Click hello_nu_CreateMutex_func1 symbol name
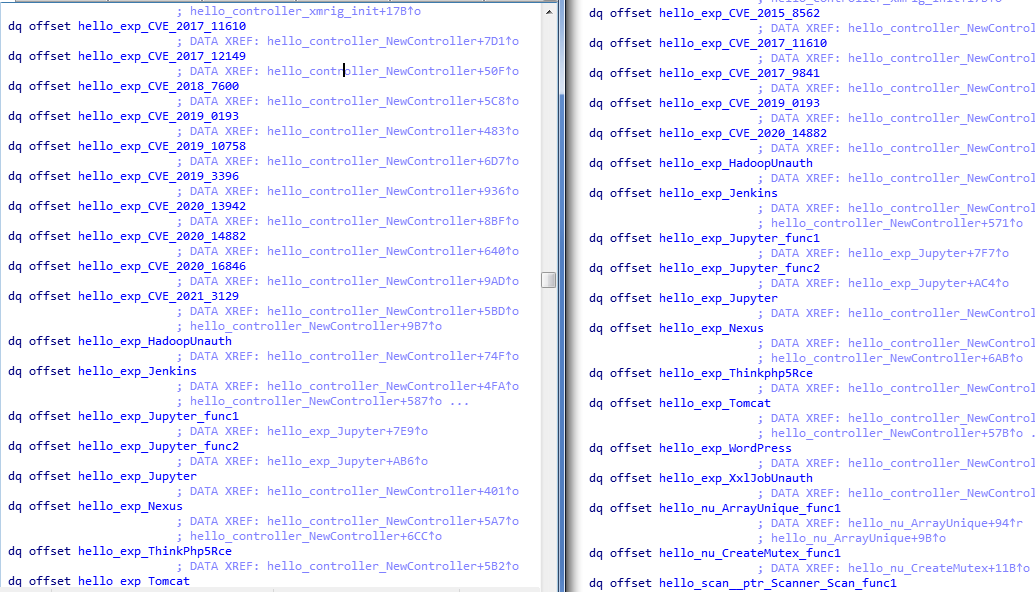Screen dimensions: 1035x592 point(750,553)
